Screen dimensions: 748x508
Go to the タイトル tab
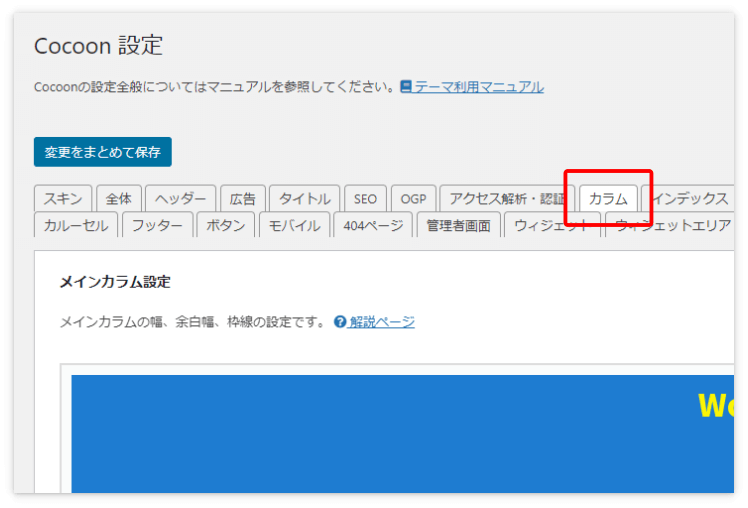[304, 198]
